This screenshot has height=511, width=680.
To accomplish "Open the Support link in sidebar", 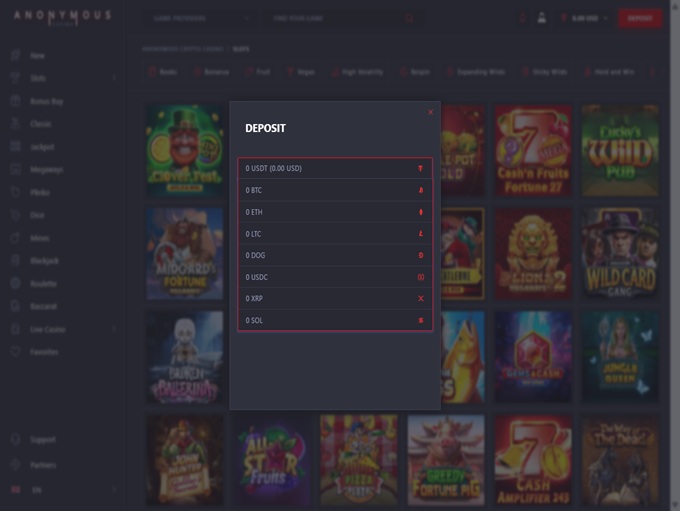I will 43,440.
